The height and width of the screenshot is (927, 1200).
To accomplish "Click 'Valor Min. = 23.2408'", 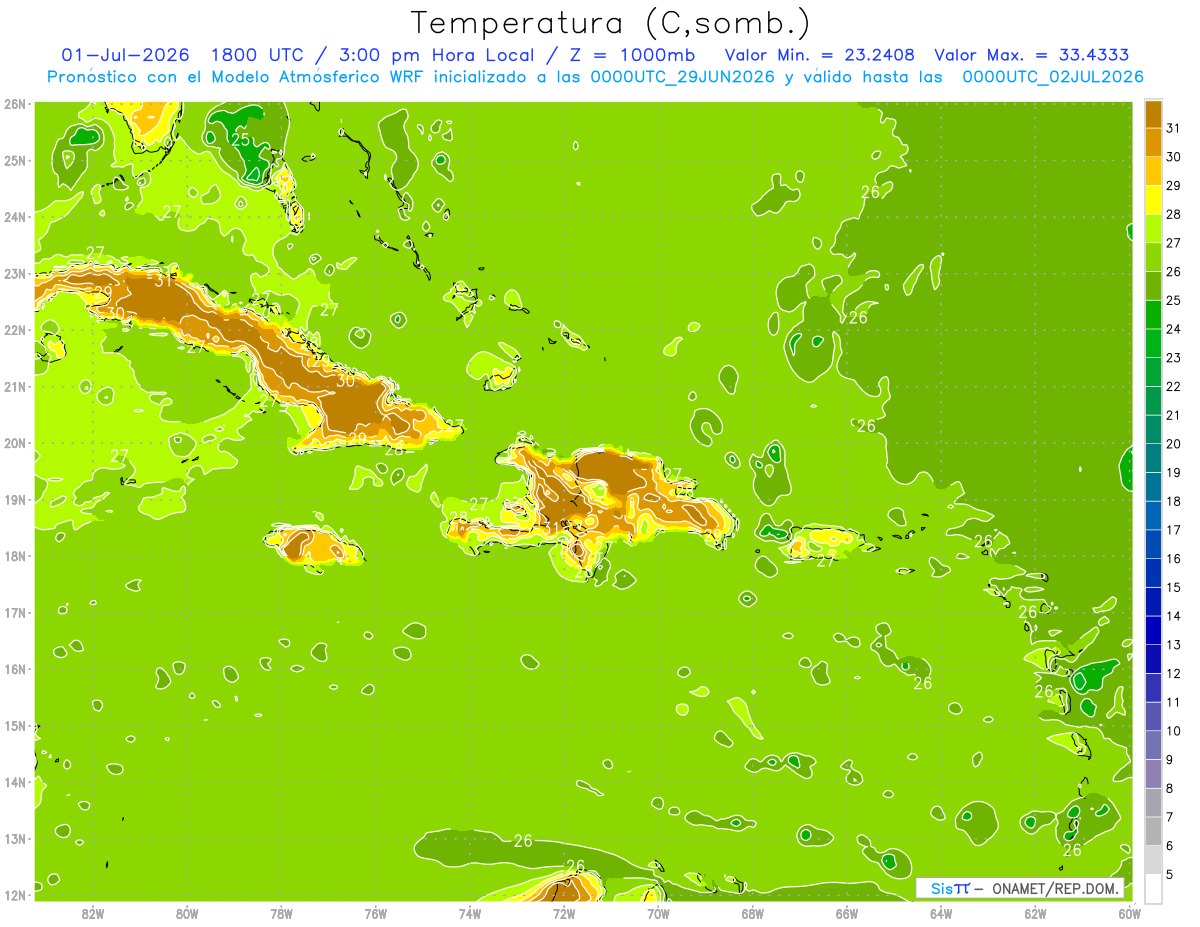I will (x=820, y=55).
